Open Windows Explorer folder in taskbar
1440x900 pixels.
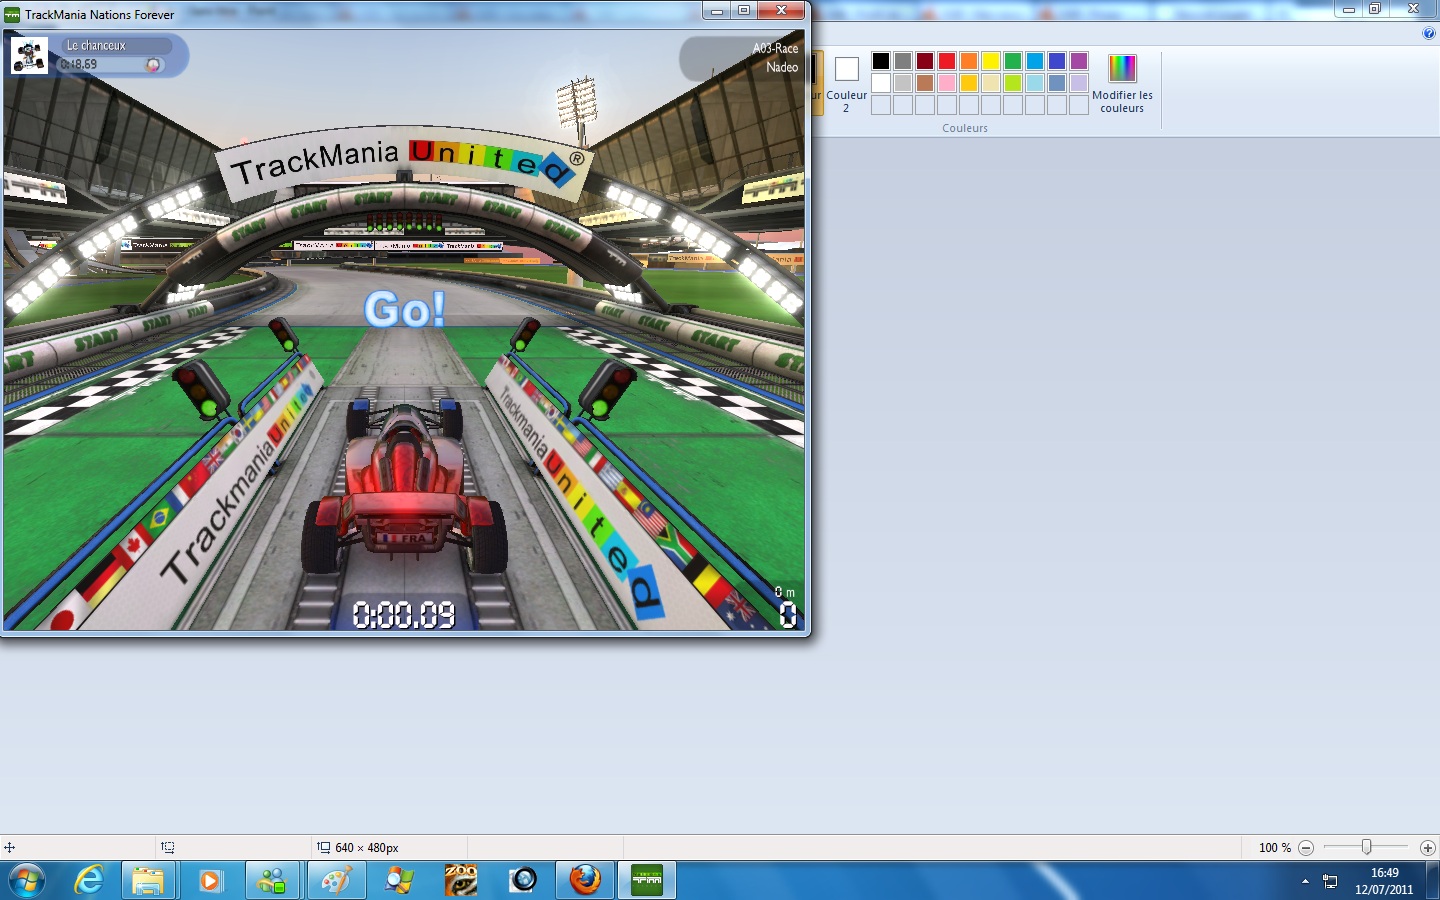(148, 880)
